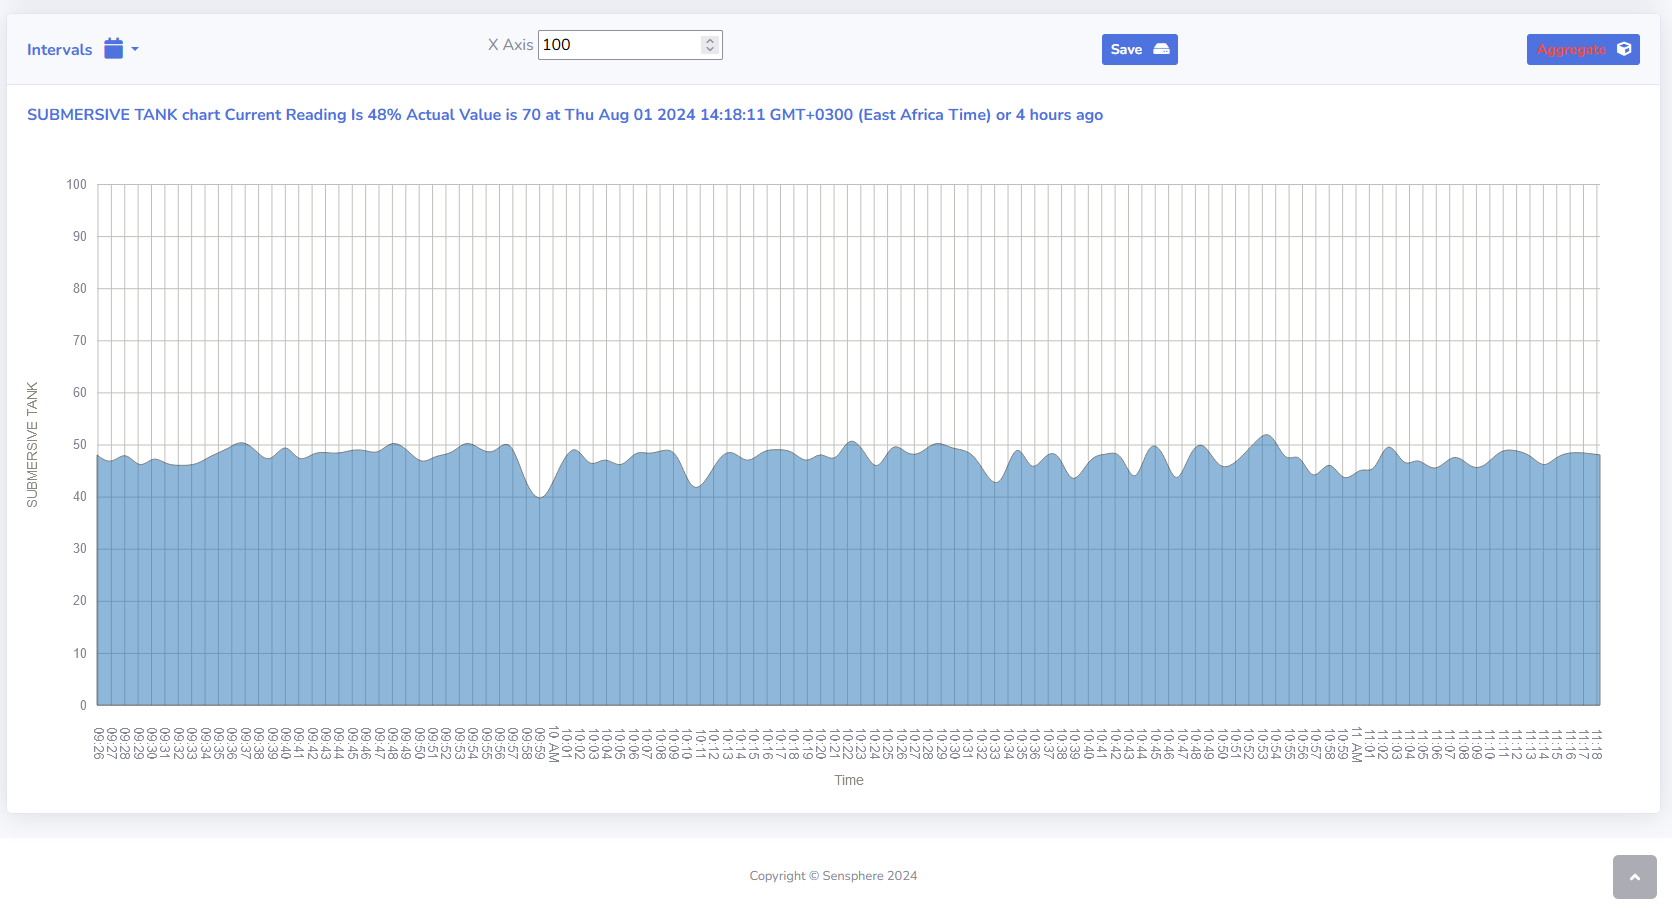Click the vertical SUBMERSIVE TANK axis title

tap(32, 444)
